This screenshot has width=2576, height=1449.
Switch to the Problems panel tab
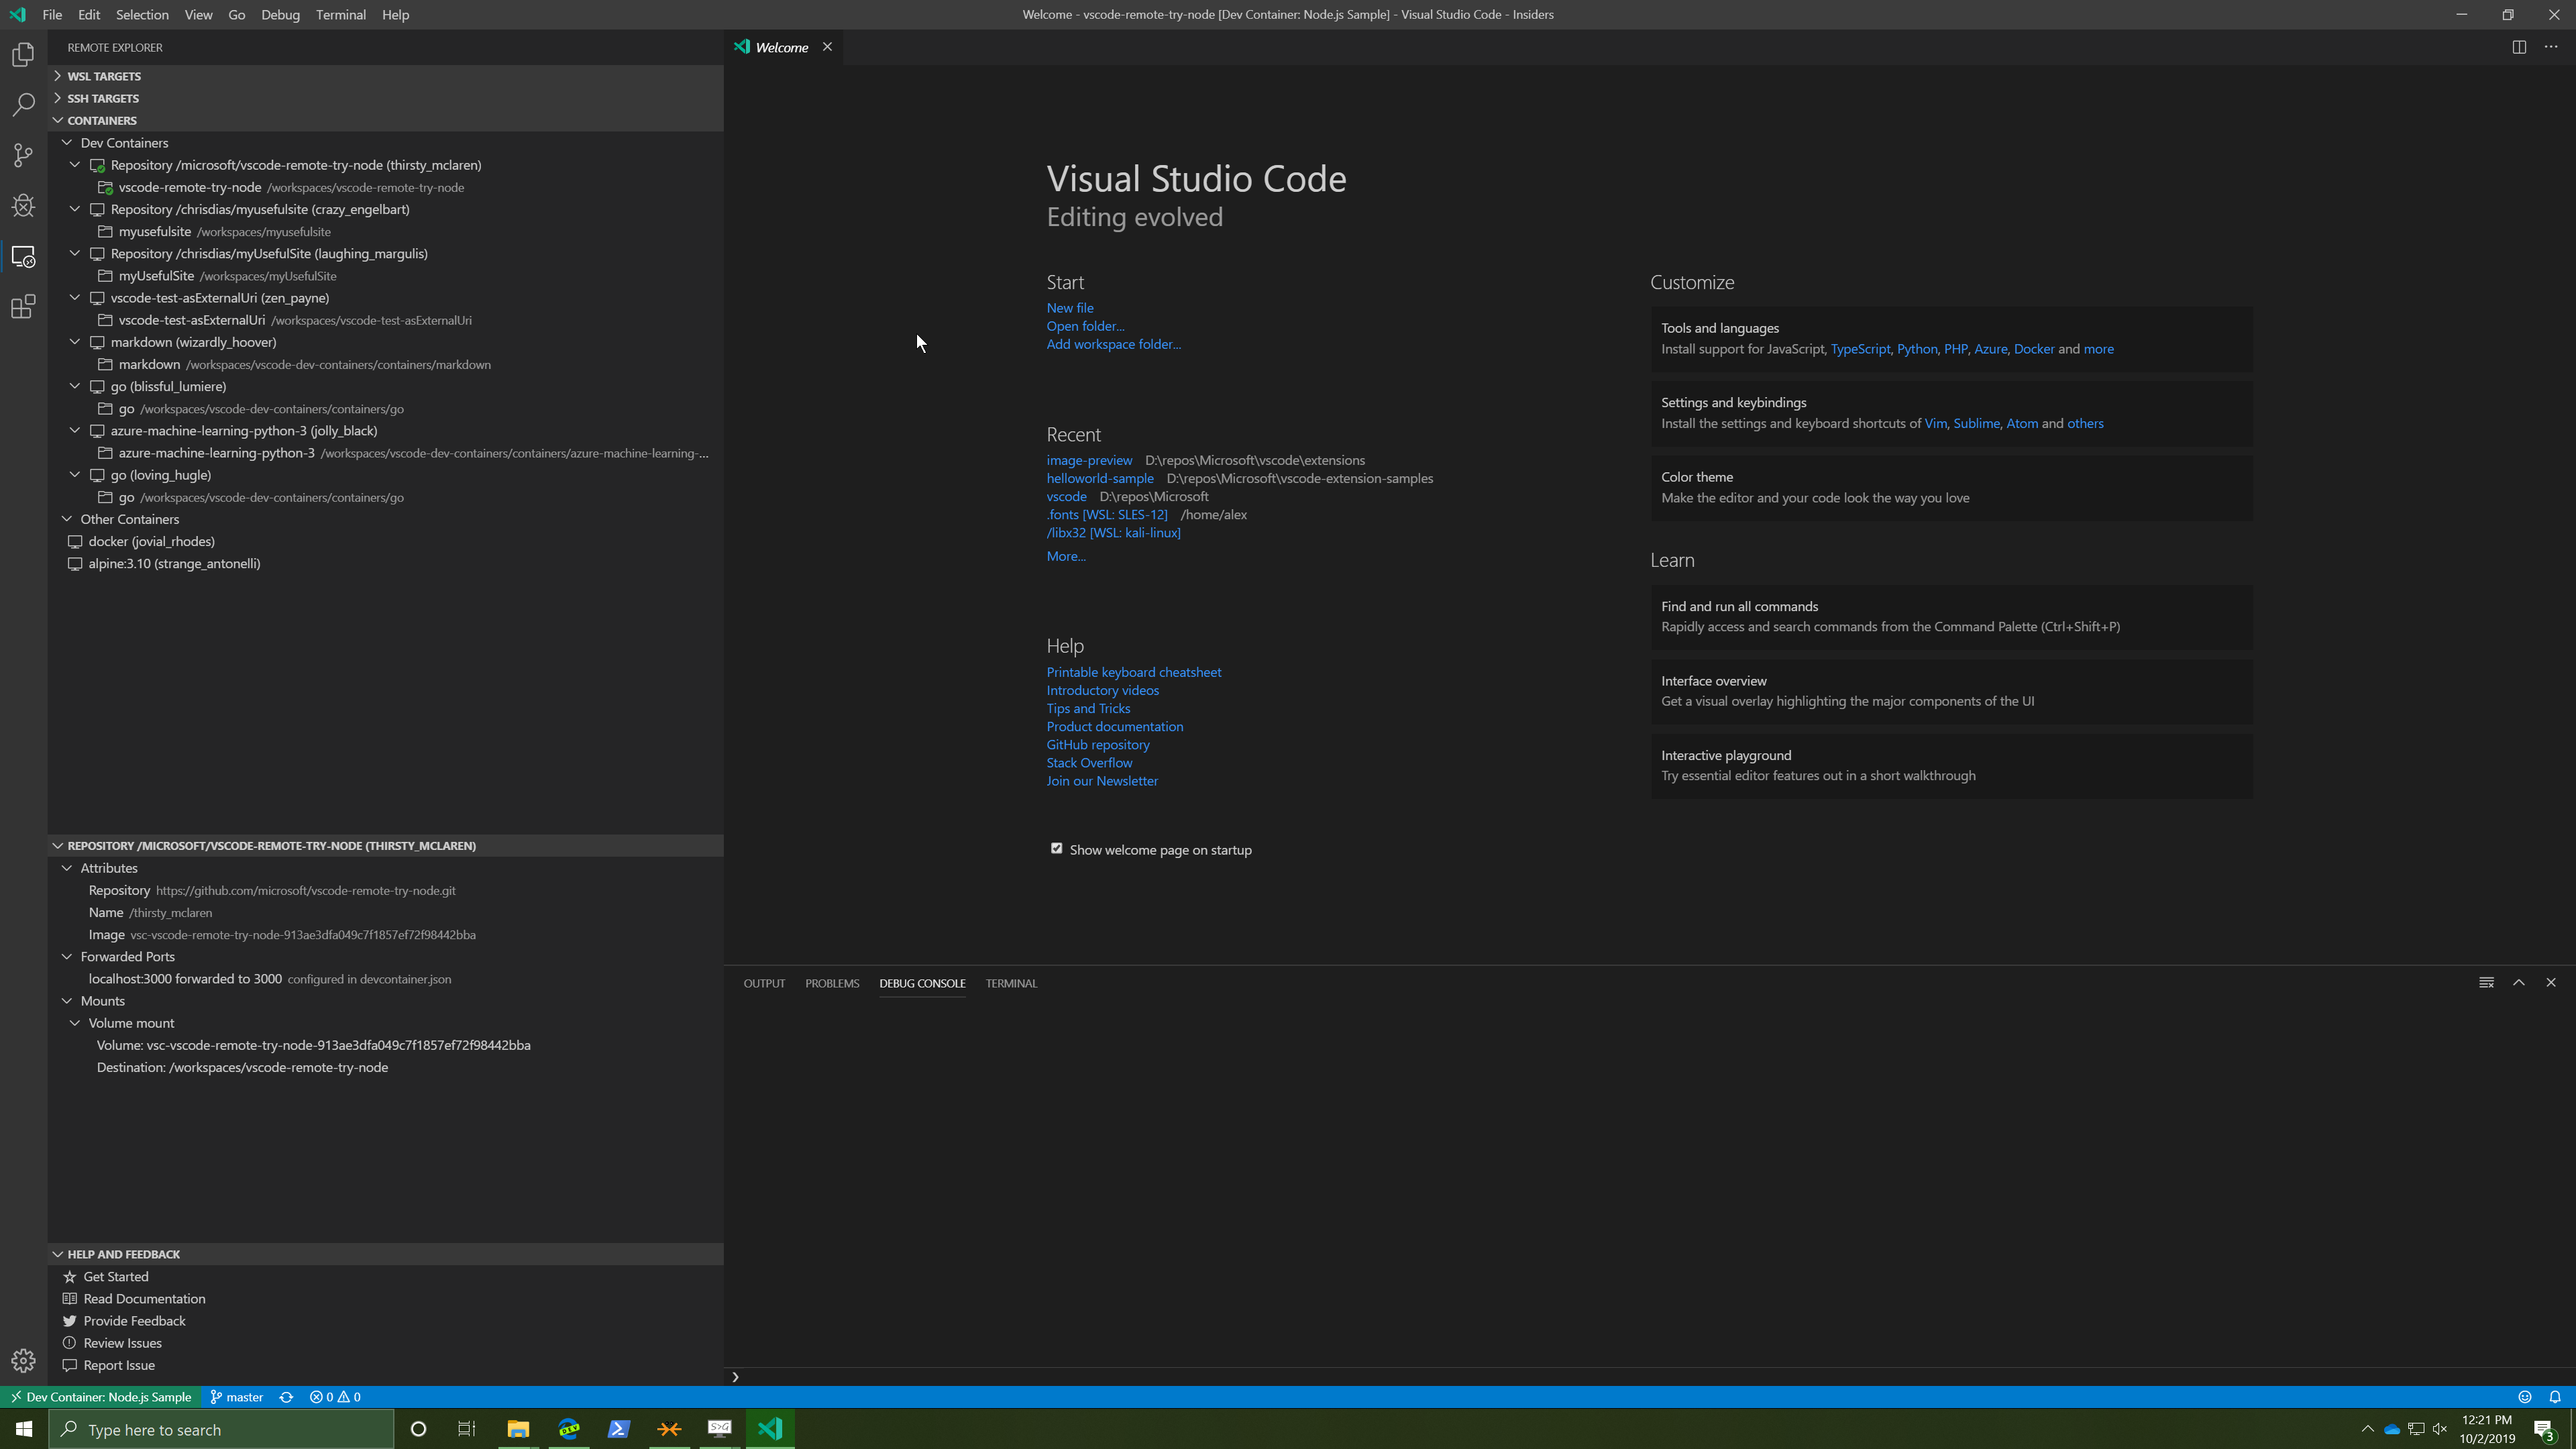coord(831,983)
